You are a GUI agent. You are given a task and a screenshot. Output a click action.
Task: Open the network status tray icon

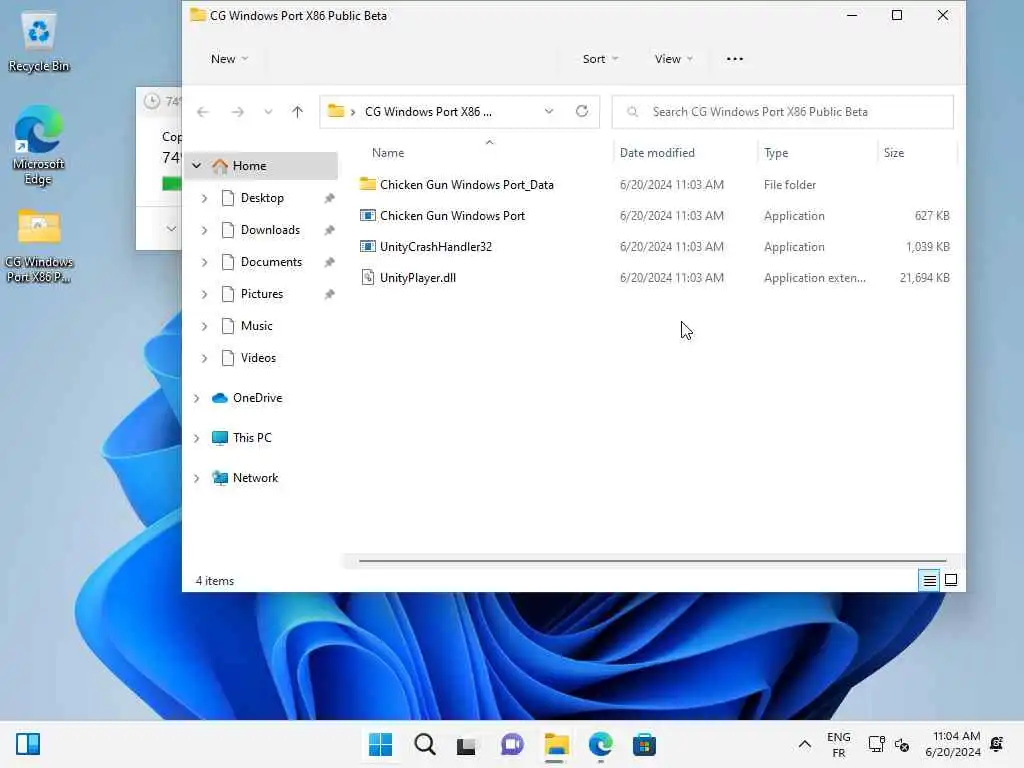pyautogui.click(x=876, y=744)
